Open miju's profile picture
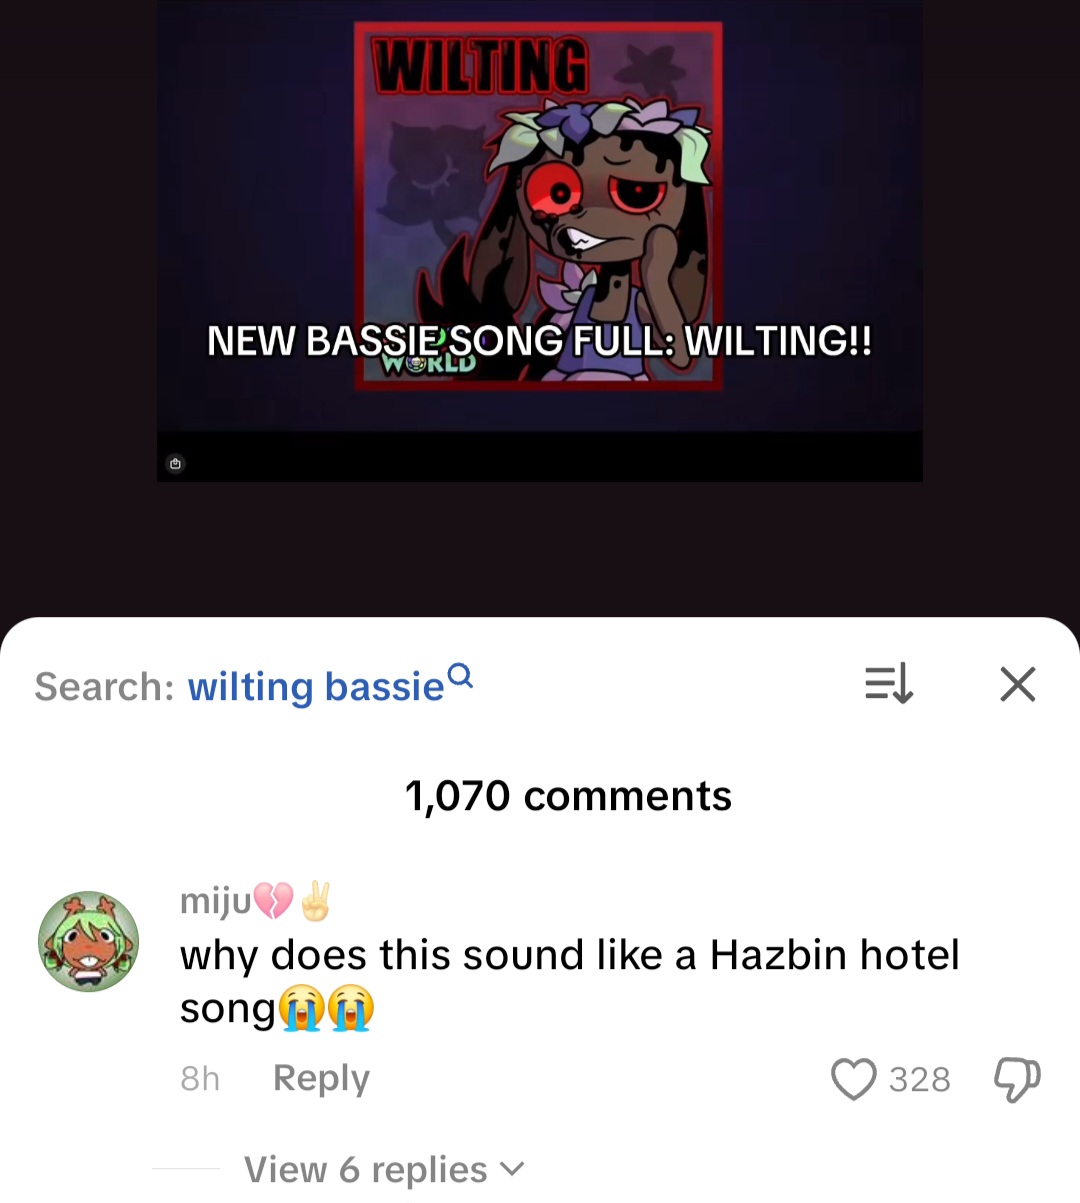This screenshot has width=1080, height=1203. (88, 941)
